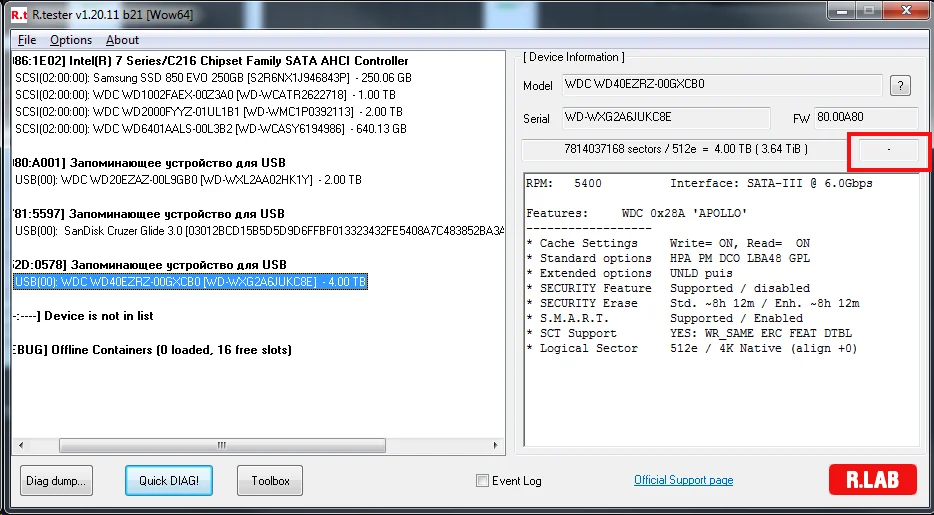Click the right scroll arrow of device list
The width and height of the screenshot is (934, 515).
click(x=496, y=445)
